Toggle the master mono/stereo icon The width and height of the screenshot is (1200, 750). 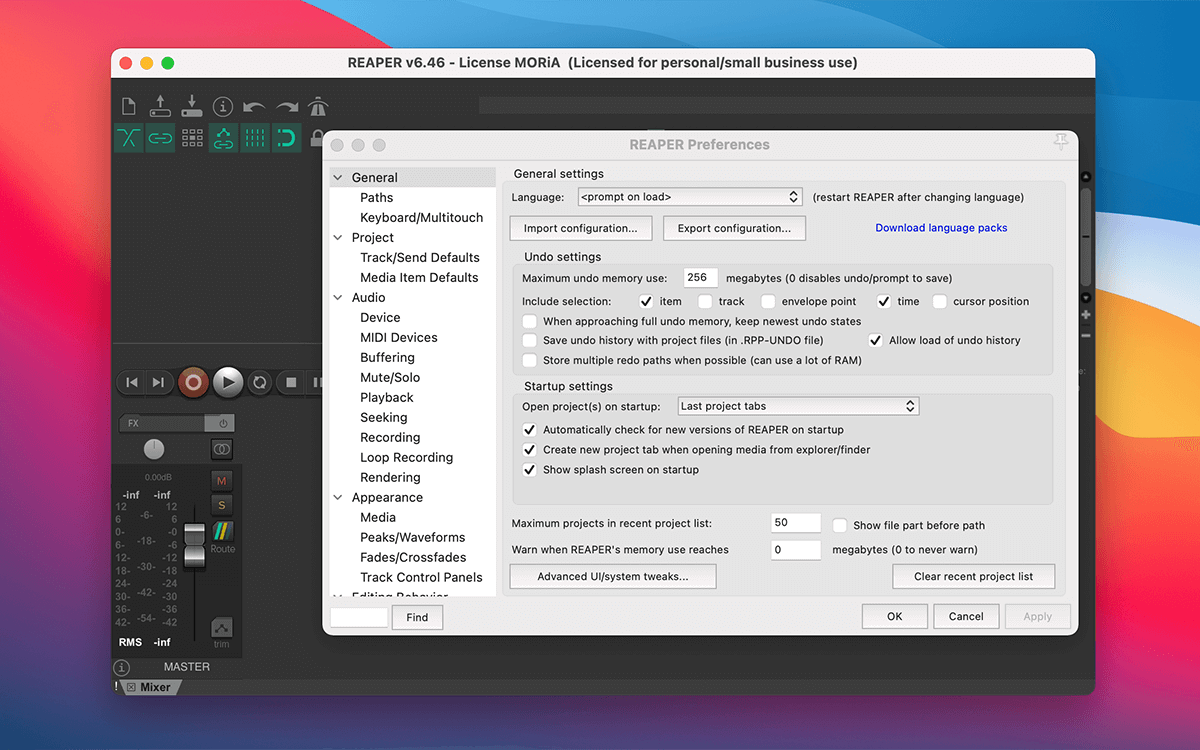pos(222,450)
